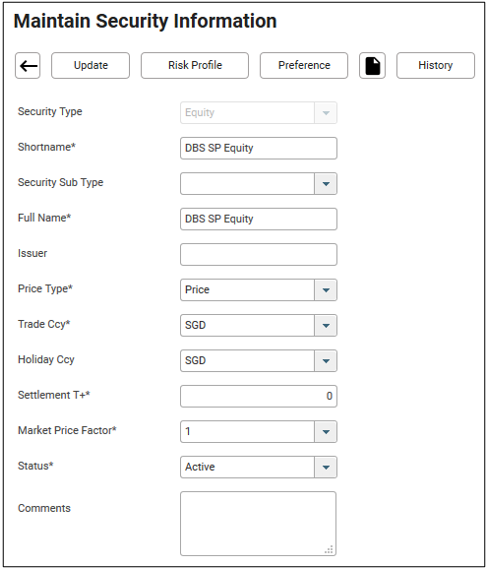Expand the Market Price Factor dropdown arrow

coord(326,432)
